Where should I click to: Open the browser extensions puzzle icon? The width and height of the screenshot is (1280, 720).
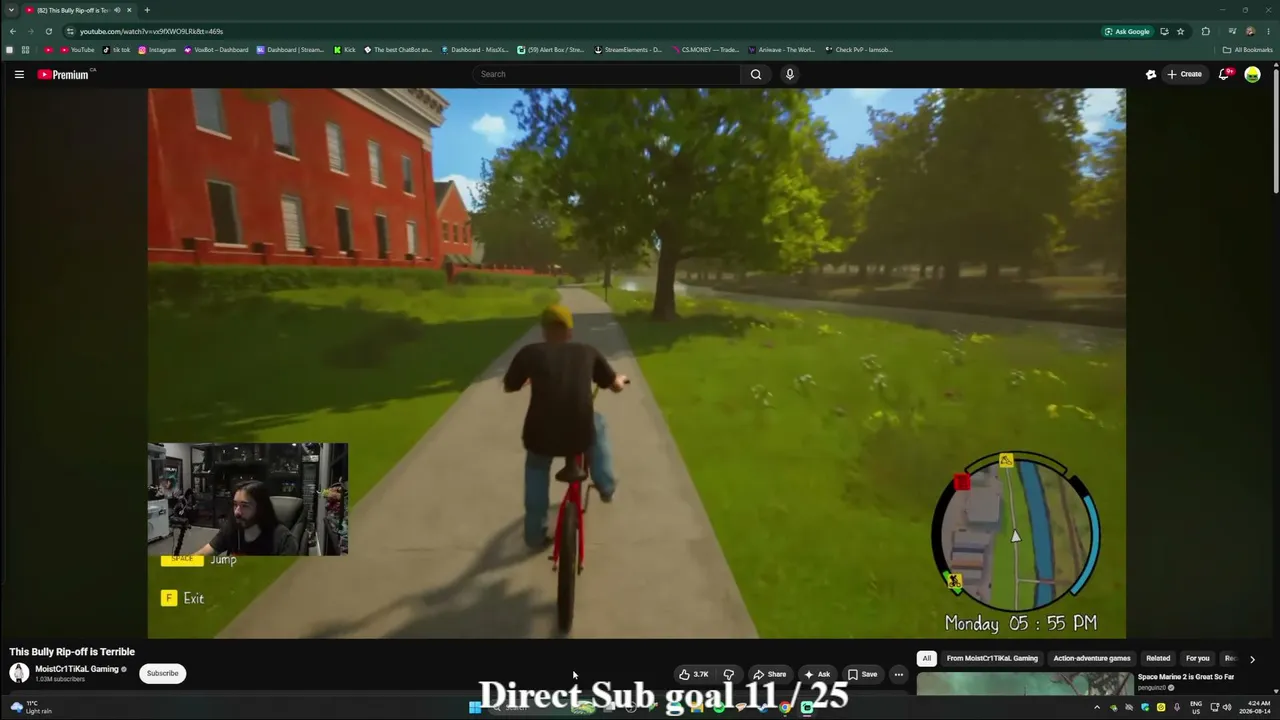[x=1205, y=31]
